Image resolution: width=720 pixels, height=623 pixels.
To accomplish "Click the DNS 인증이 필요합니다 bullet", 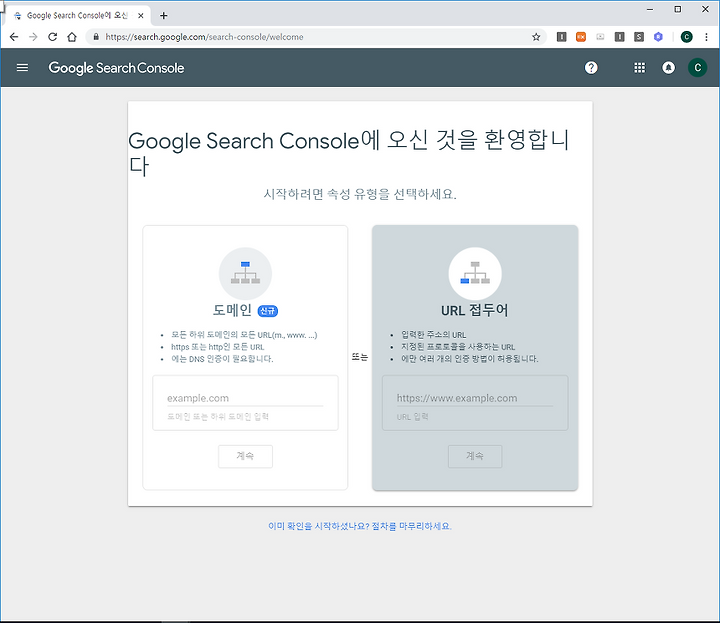I will click(222, 359).
